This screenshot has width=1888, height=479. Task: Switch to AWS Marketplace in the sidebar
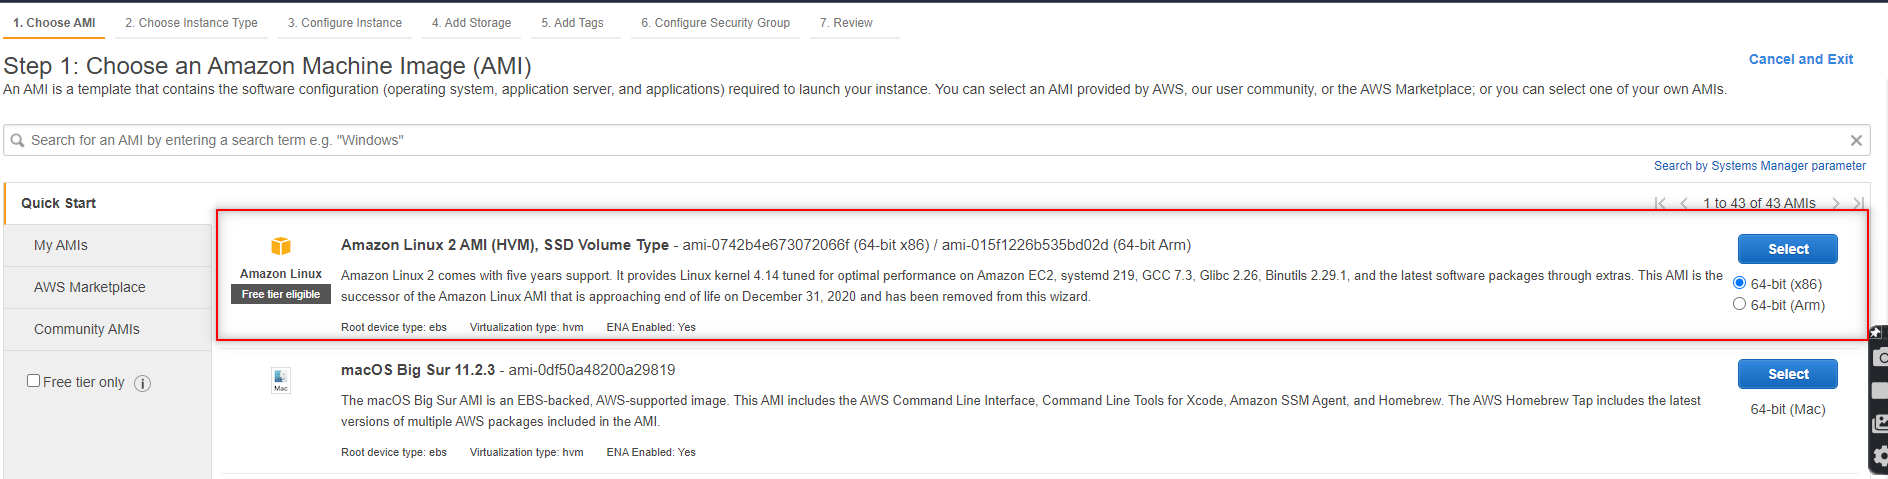tap(90, 288)
